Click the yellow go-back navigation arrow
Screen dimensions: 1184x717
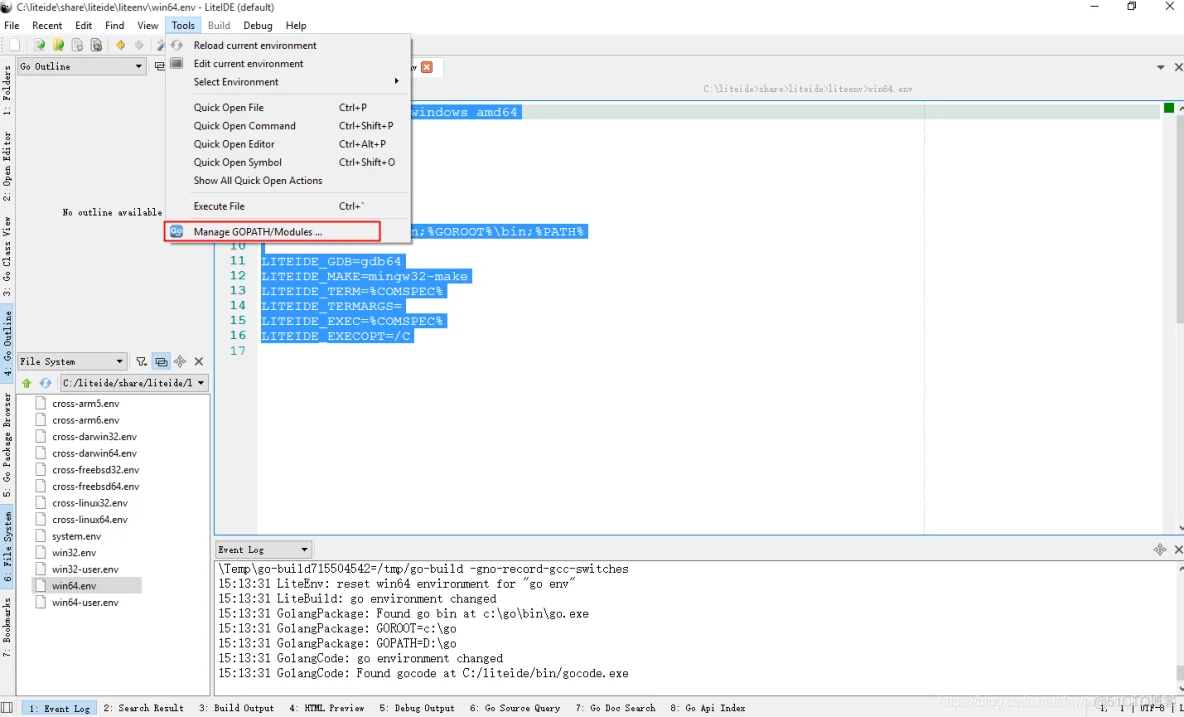(120, 45)
